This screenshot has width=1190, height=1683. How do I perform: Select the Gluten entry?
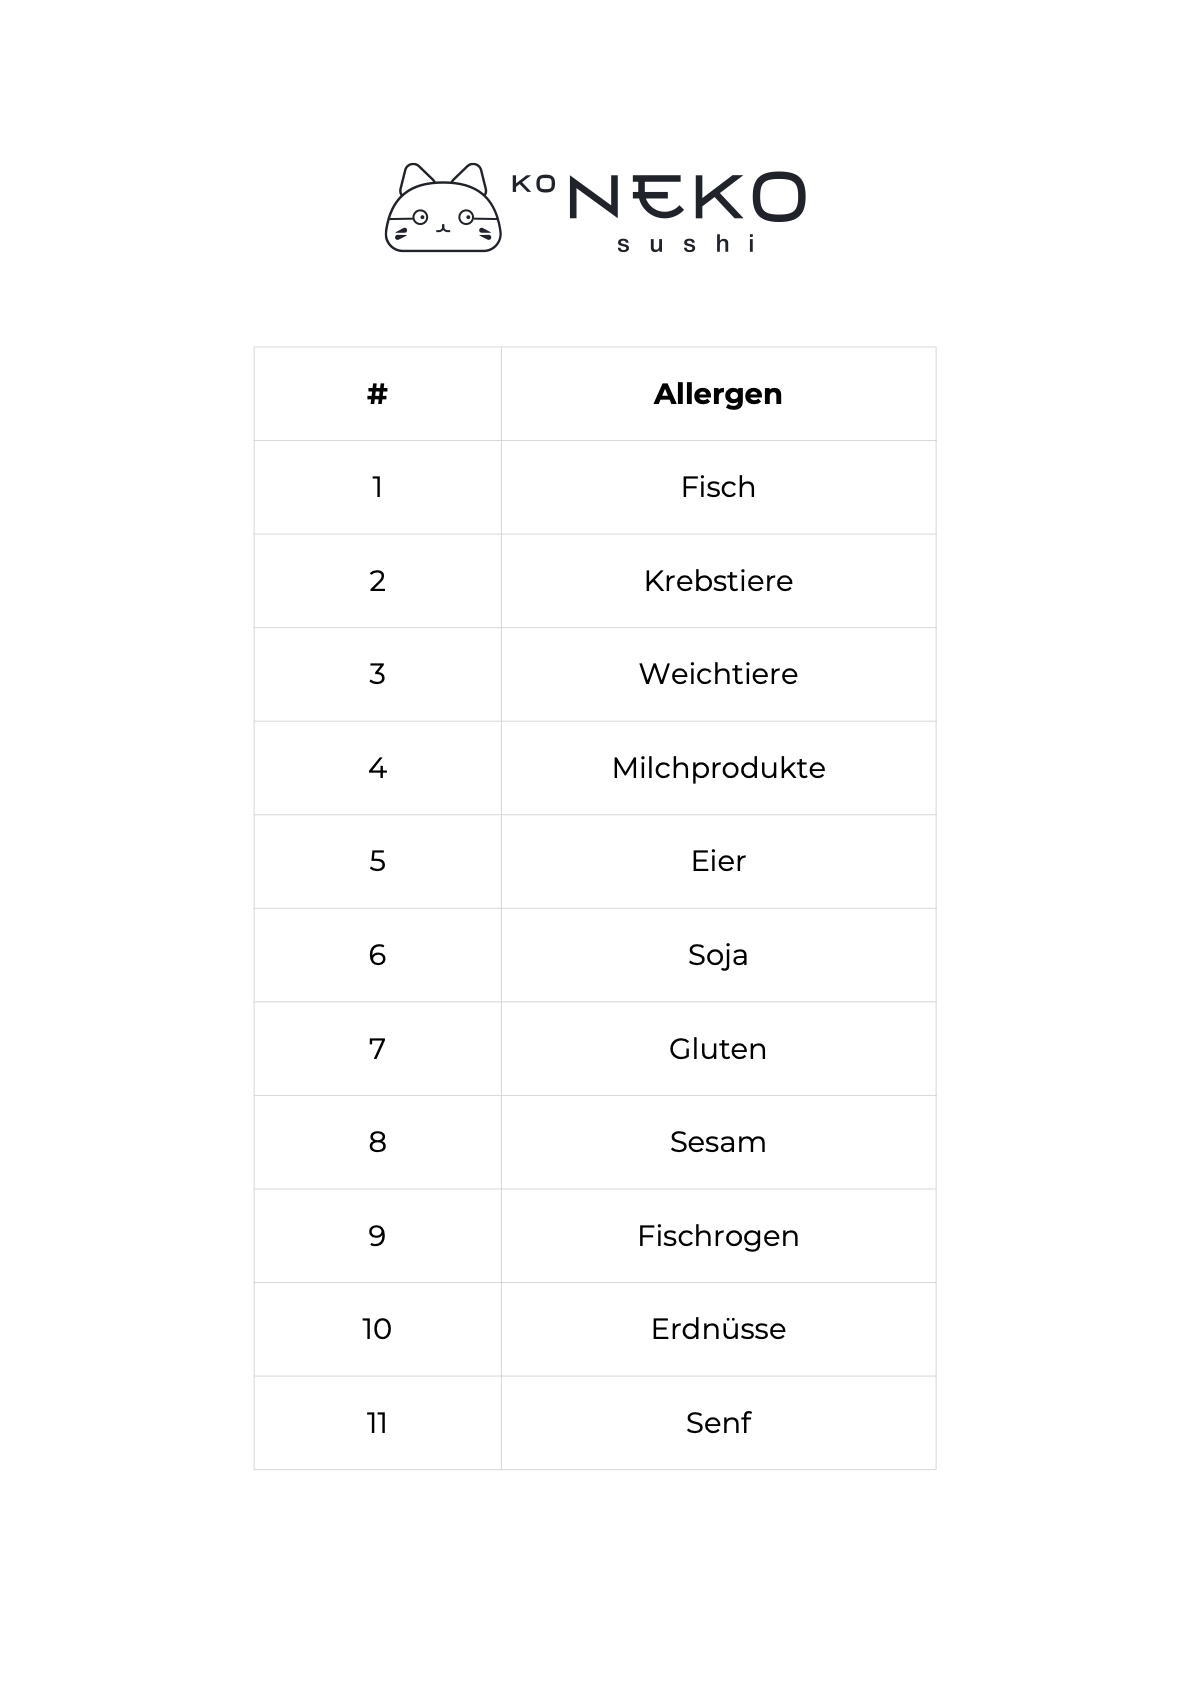click(x=718, y=1049)
